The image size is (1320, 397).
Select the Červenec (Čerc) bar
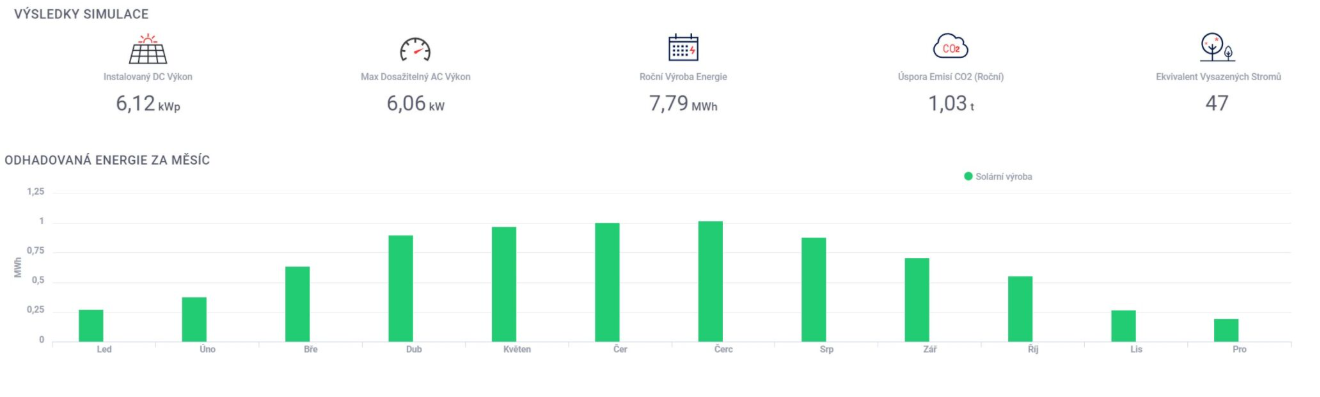pos(711,282)
